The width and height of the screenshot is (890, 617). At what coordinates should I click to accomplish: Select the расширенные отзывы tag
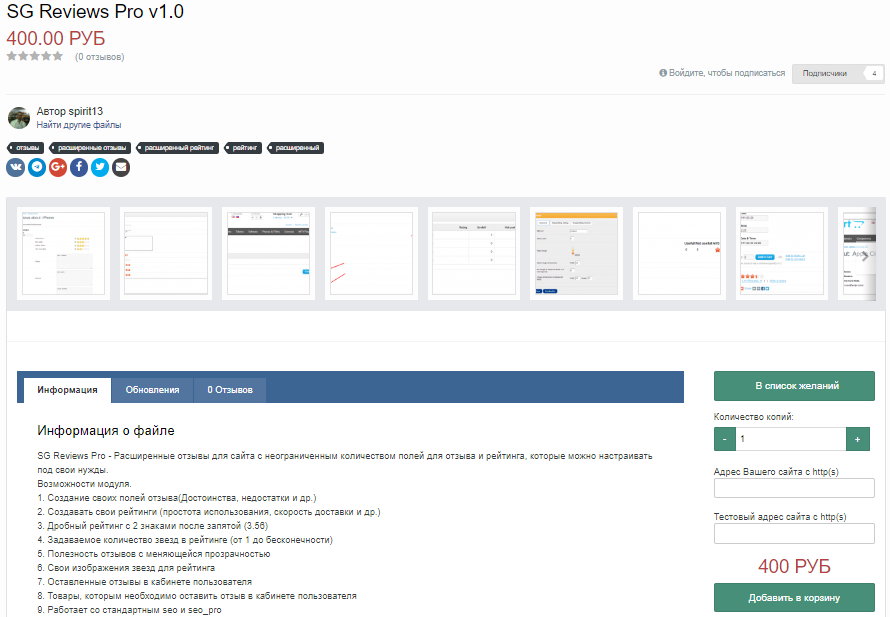(90, 148)
